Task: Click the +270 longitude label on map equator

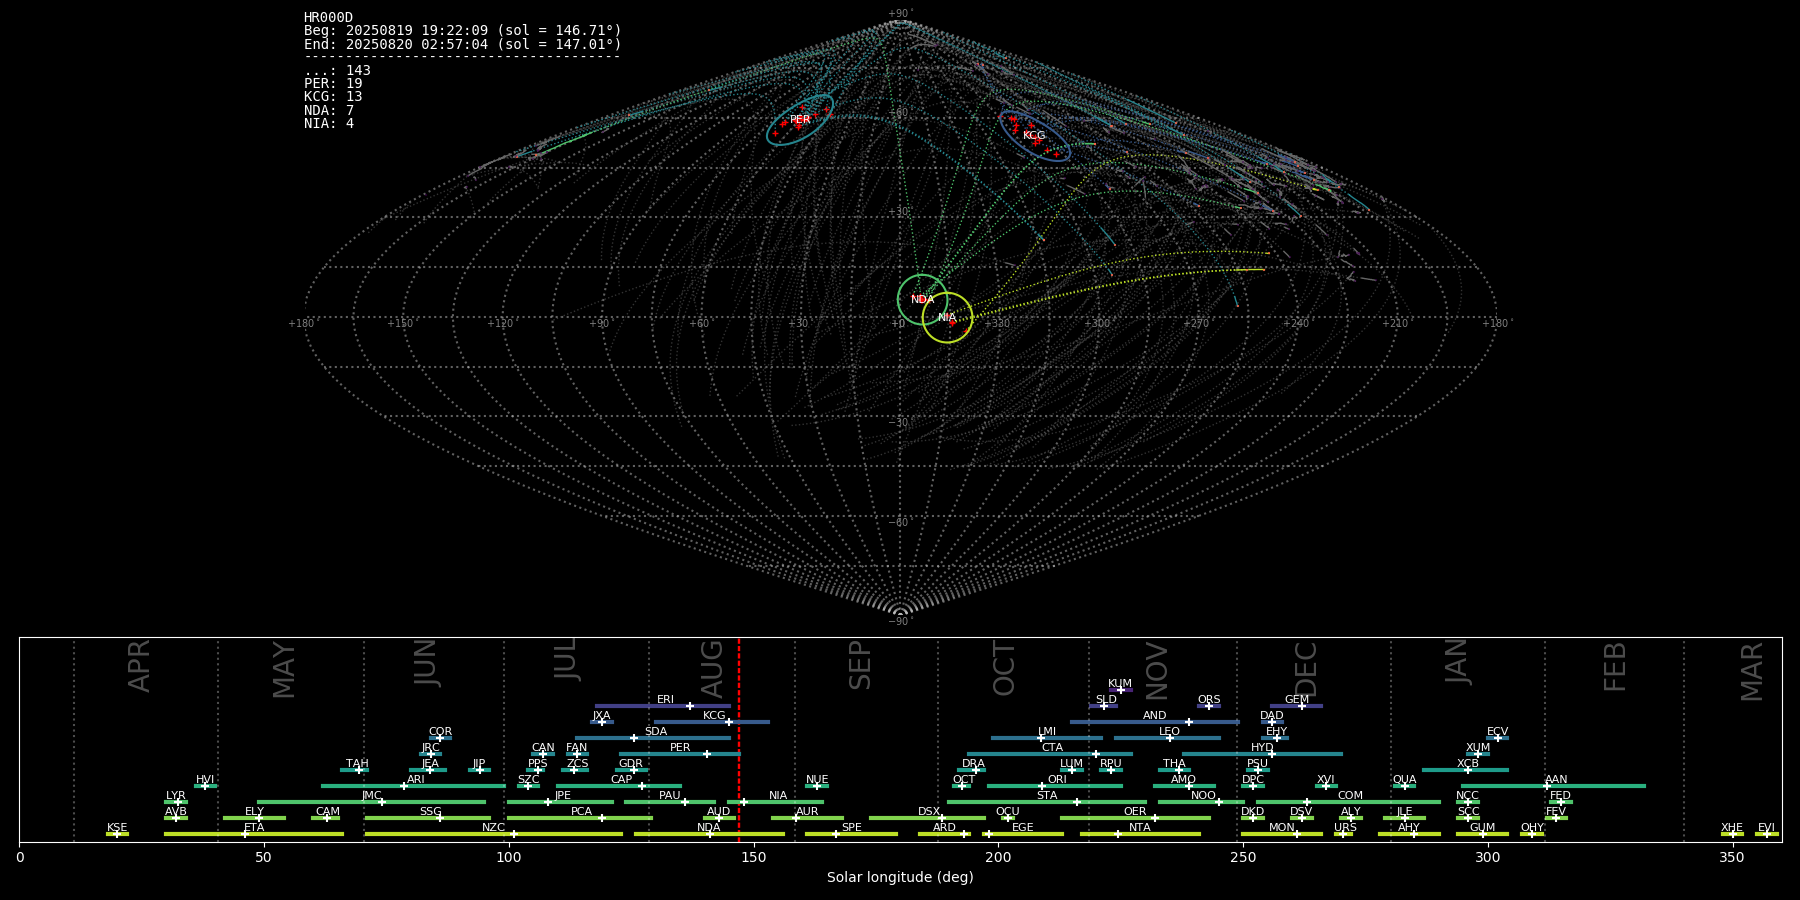Action: point(1196,323)
